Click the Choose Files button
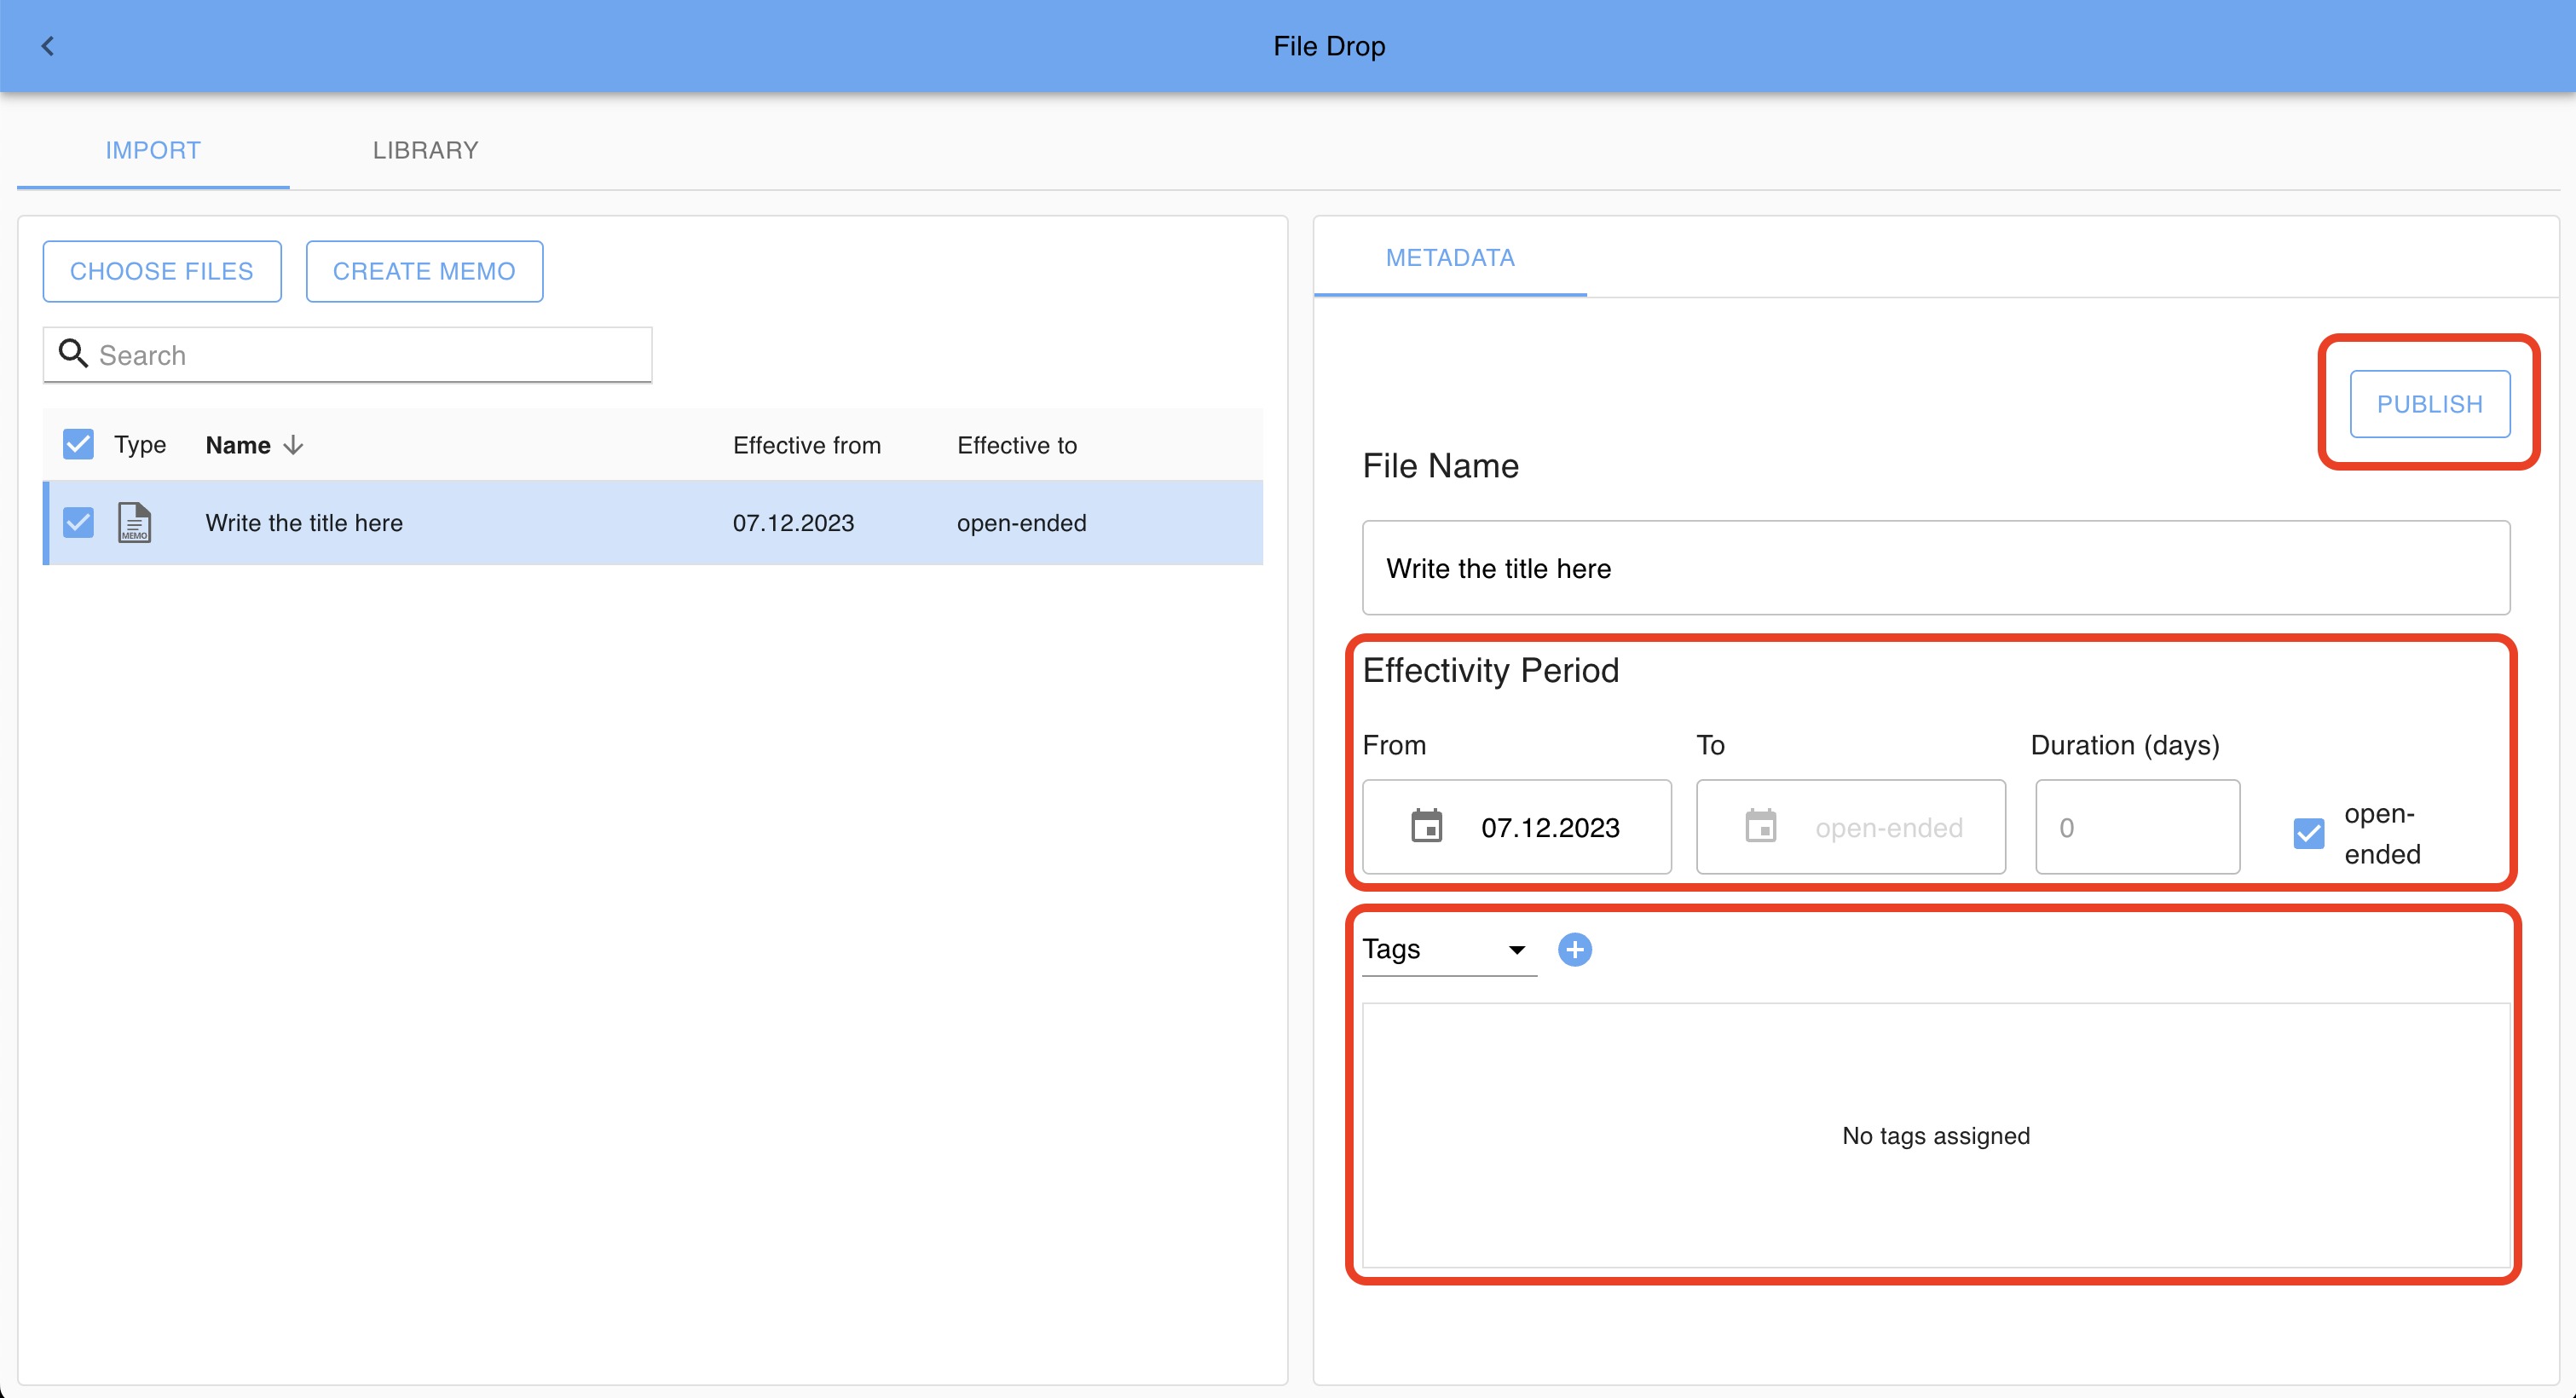The height and width of the screenshot is (1398, 2576). 162,271
